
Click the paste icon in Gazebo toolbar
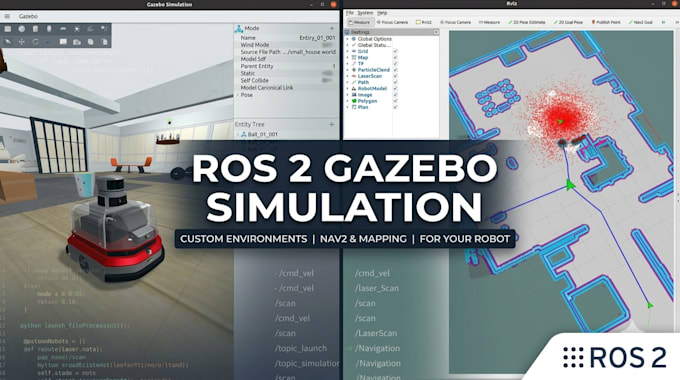pyautogui.click(x=104, y=42)
